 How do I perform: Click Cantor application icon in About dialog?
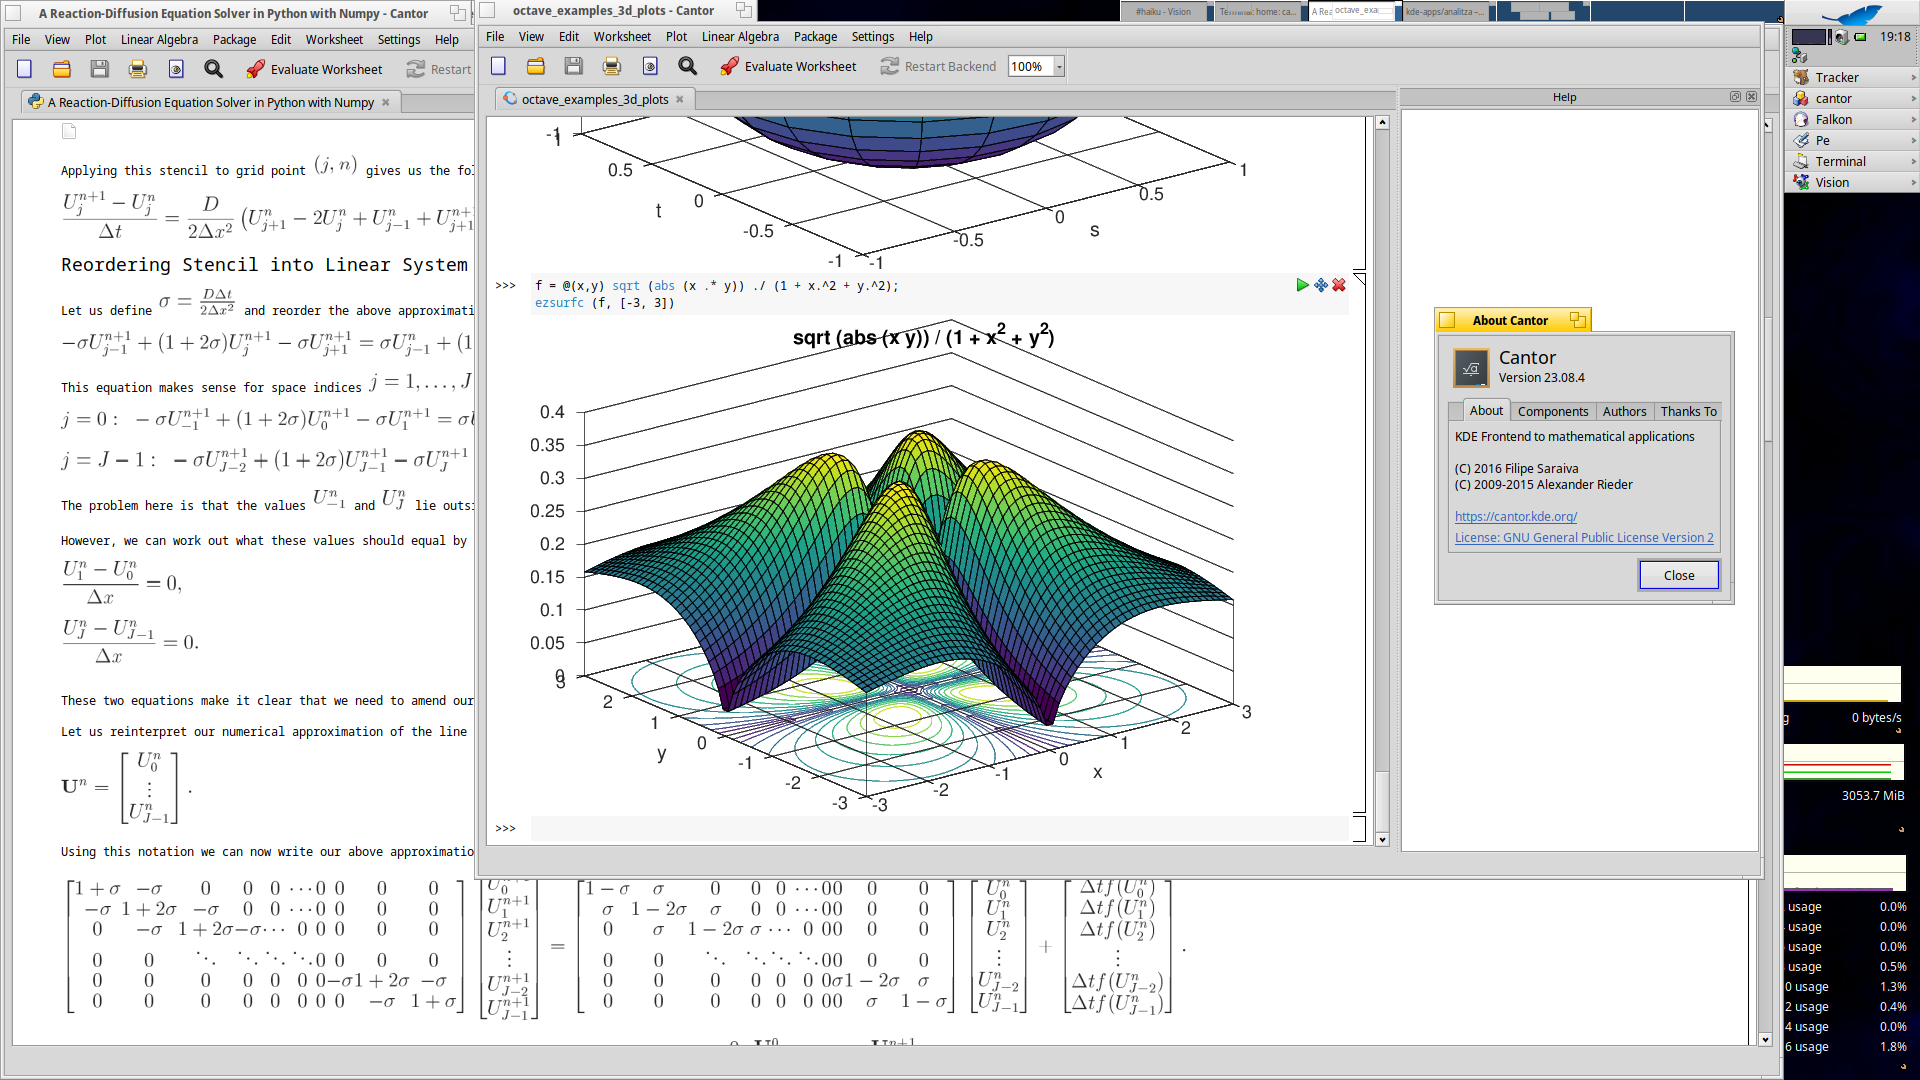pos(1471,368)
